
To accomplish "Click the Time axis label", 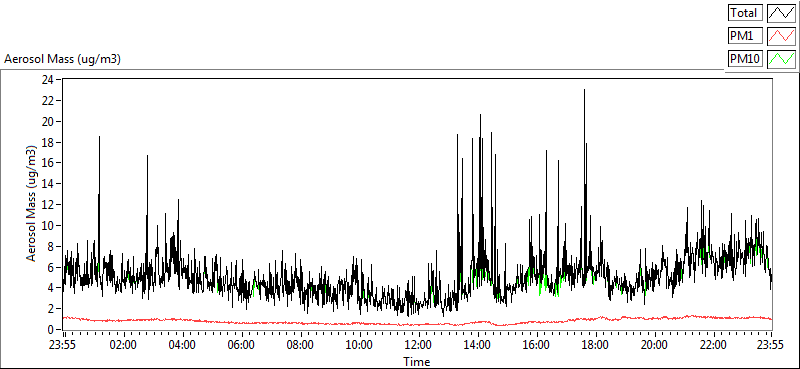I will click(x=417, y=362).
